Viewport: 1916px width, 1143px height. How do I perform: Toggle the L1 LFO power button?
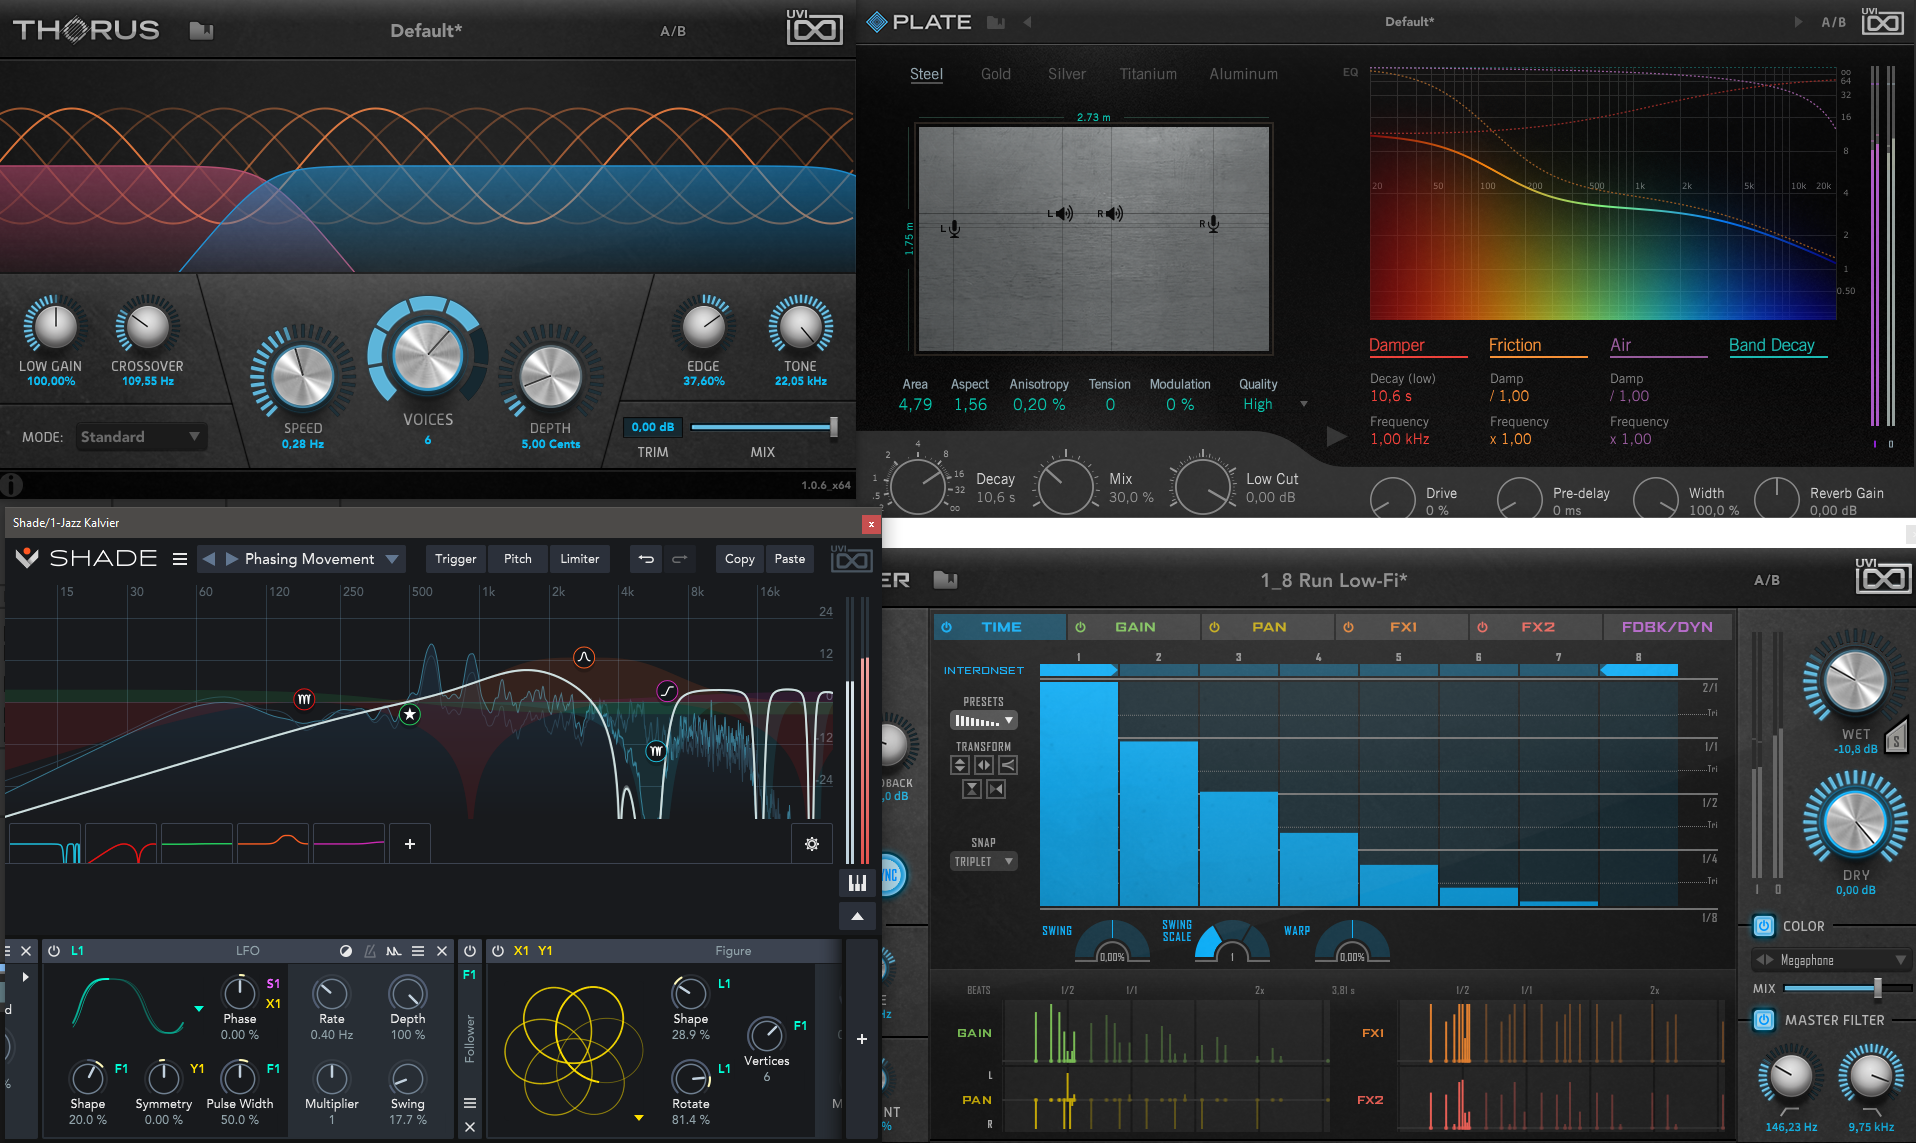54,951
